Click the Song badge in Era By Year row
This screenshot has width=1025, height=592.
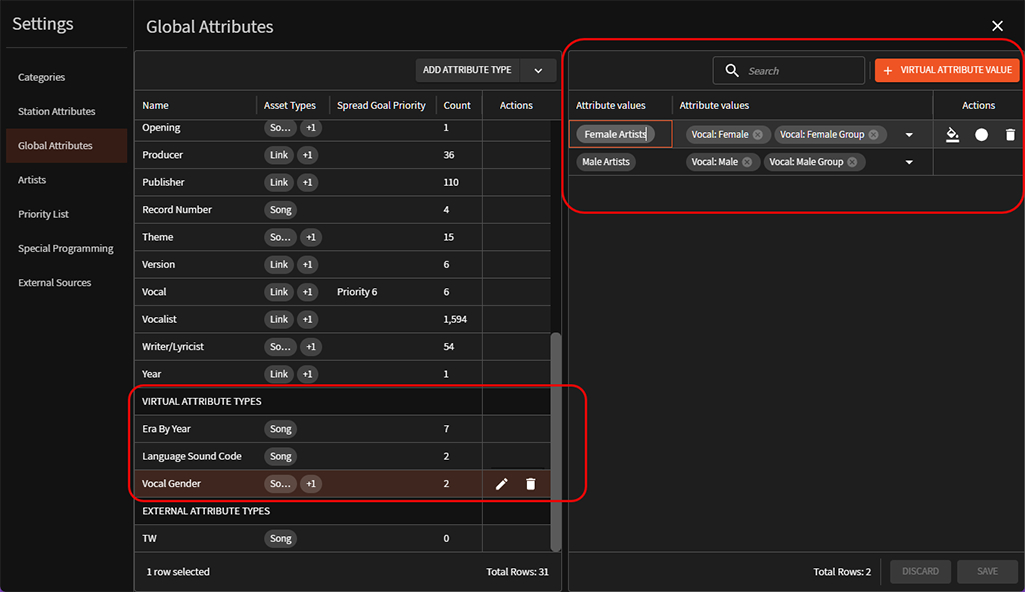tap(280, 429)
